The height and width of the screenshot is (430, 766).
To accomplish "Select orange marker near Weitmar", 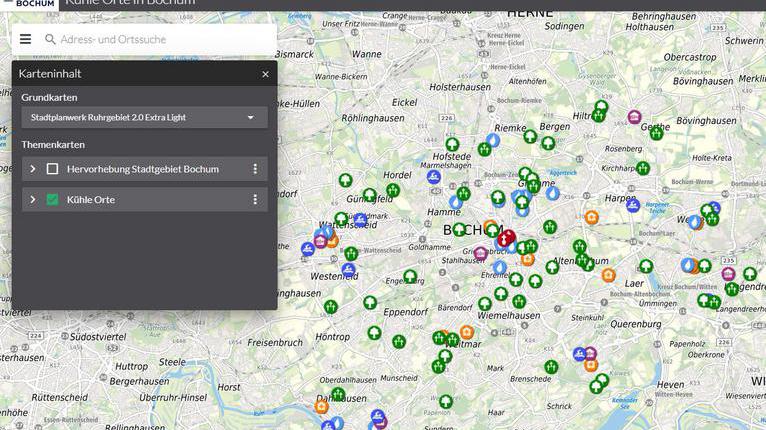I will pyautogui.click(x=467, y=332).
